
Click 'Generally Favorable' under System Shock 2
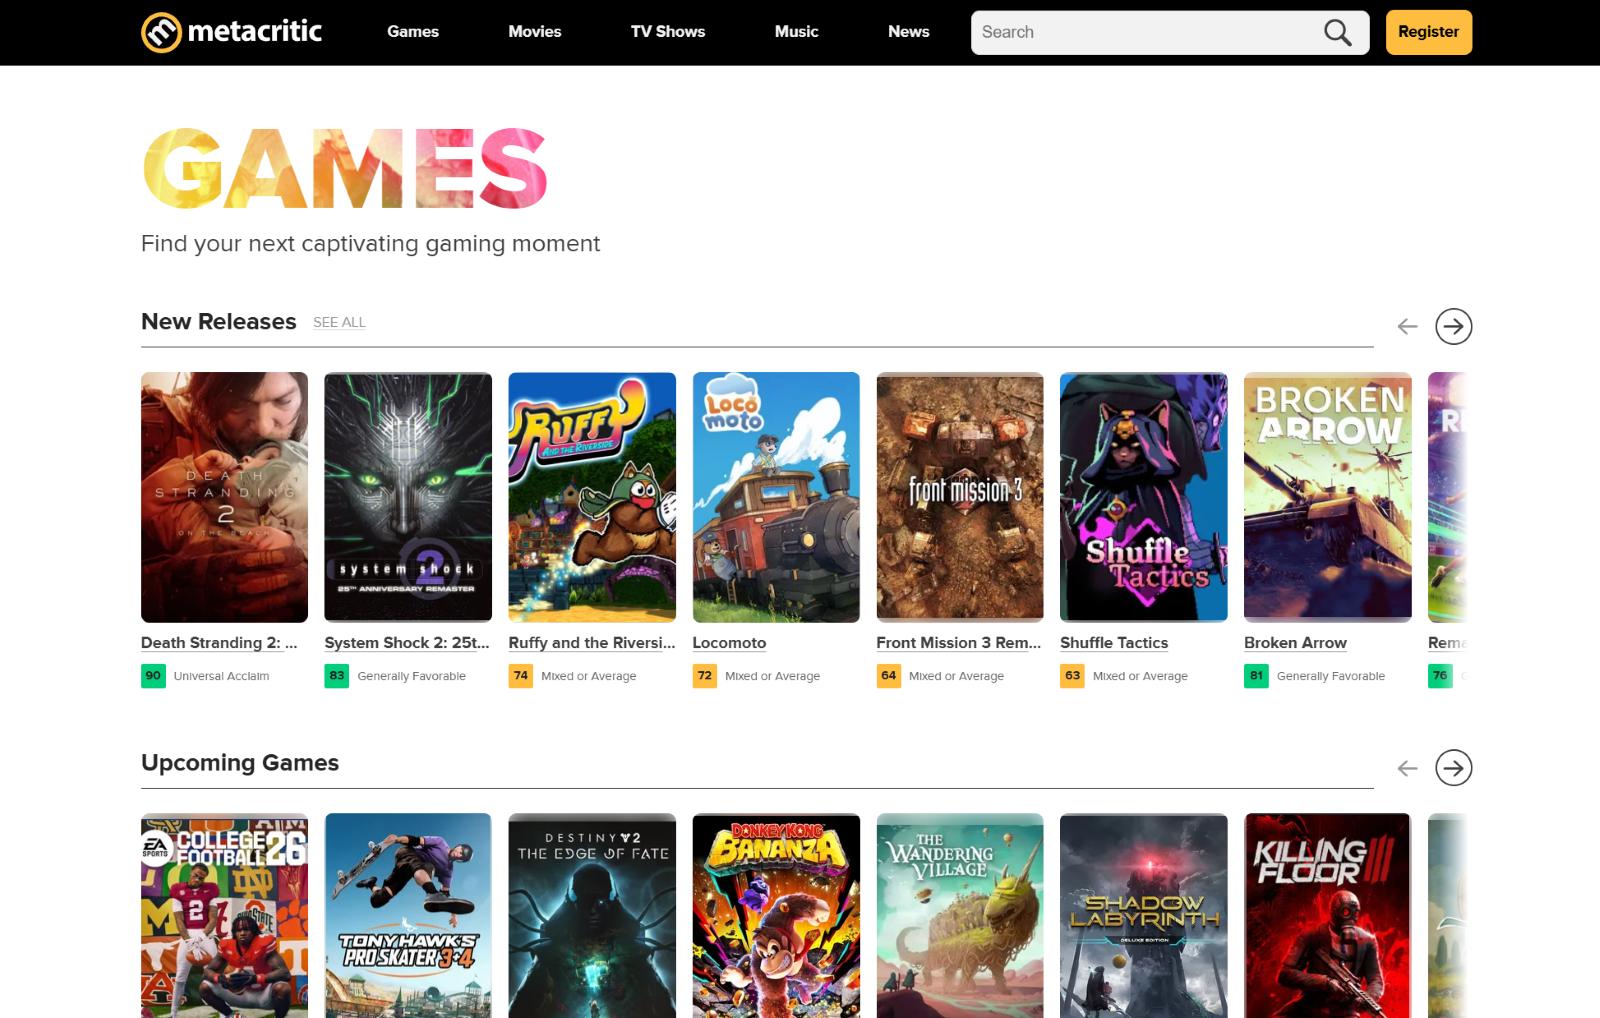pos(411,676)
